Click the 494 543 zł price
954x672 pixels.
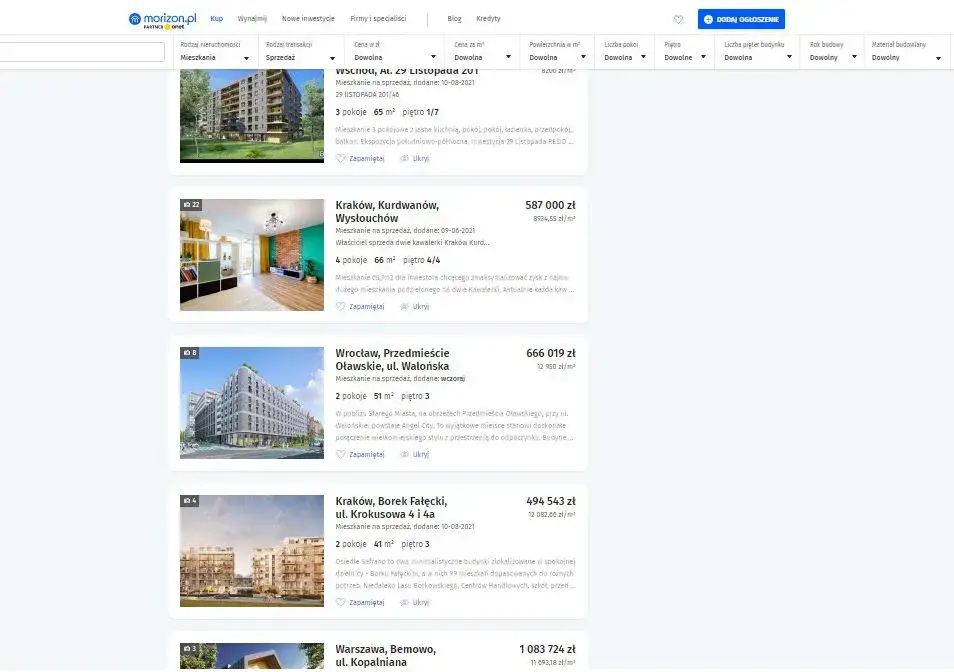click(551, 501)
